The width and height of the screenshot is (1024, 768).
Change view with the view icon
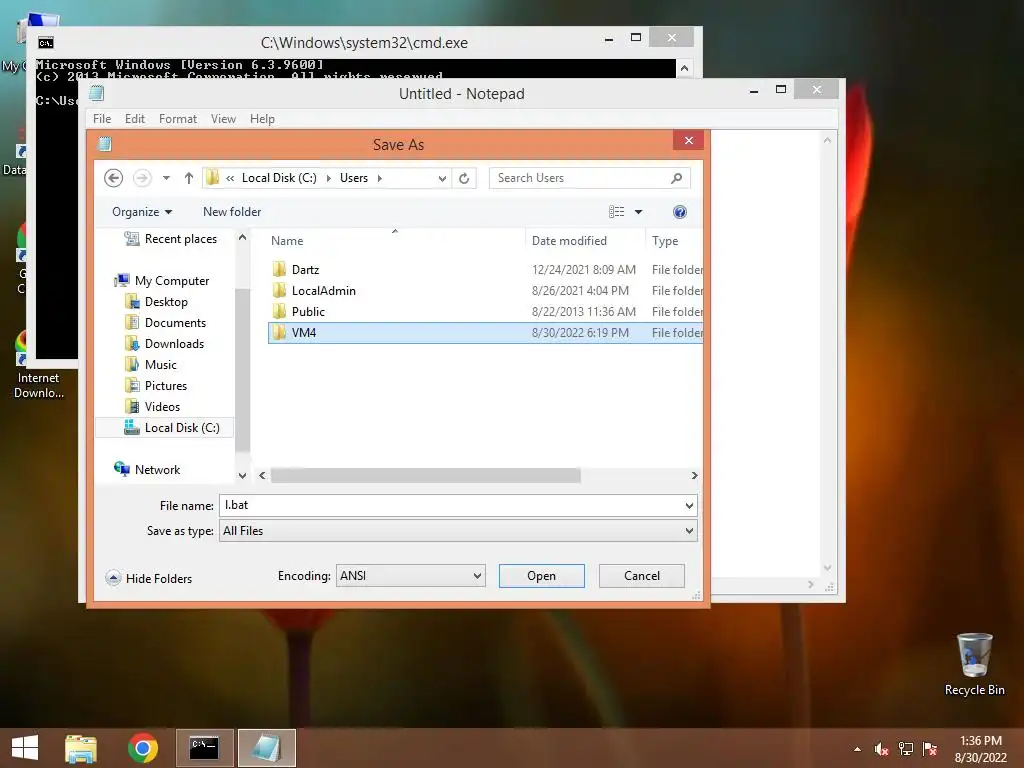(x=616, y=212)
